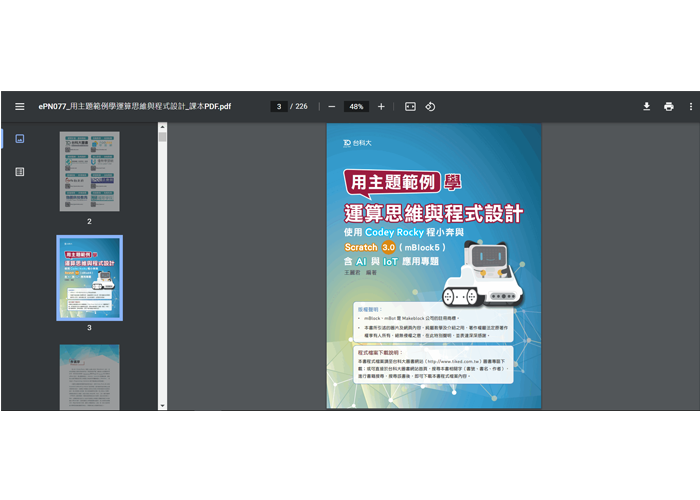Click the zoom in plus icon
The height and width of the screenshot is (500, 700).
coord(381,106)
